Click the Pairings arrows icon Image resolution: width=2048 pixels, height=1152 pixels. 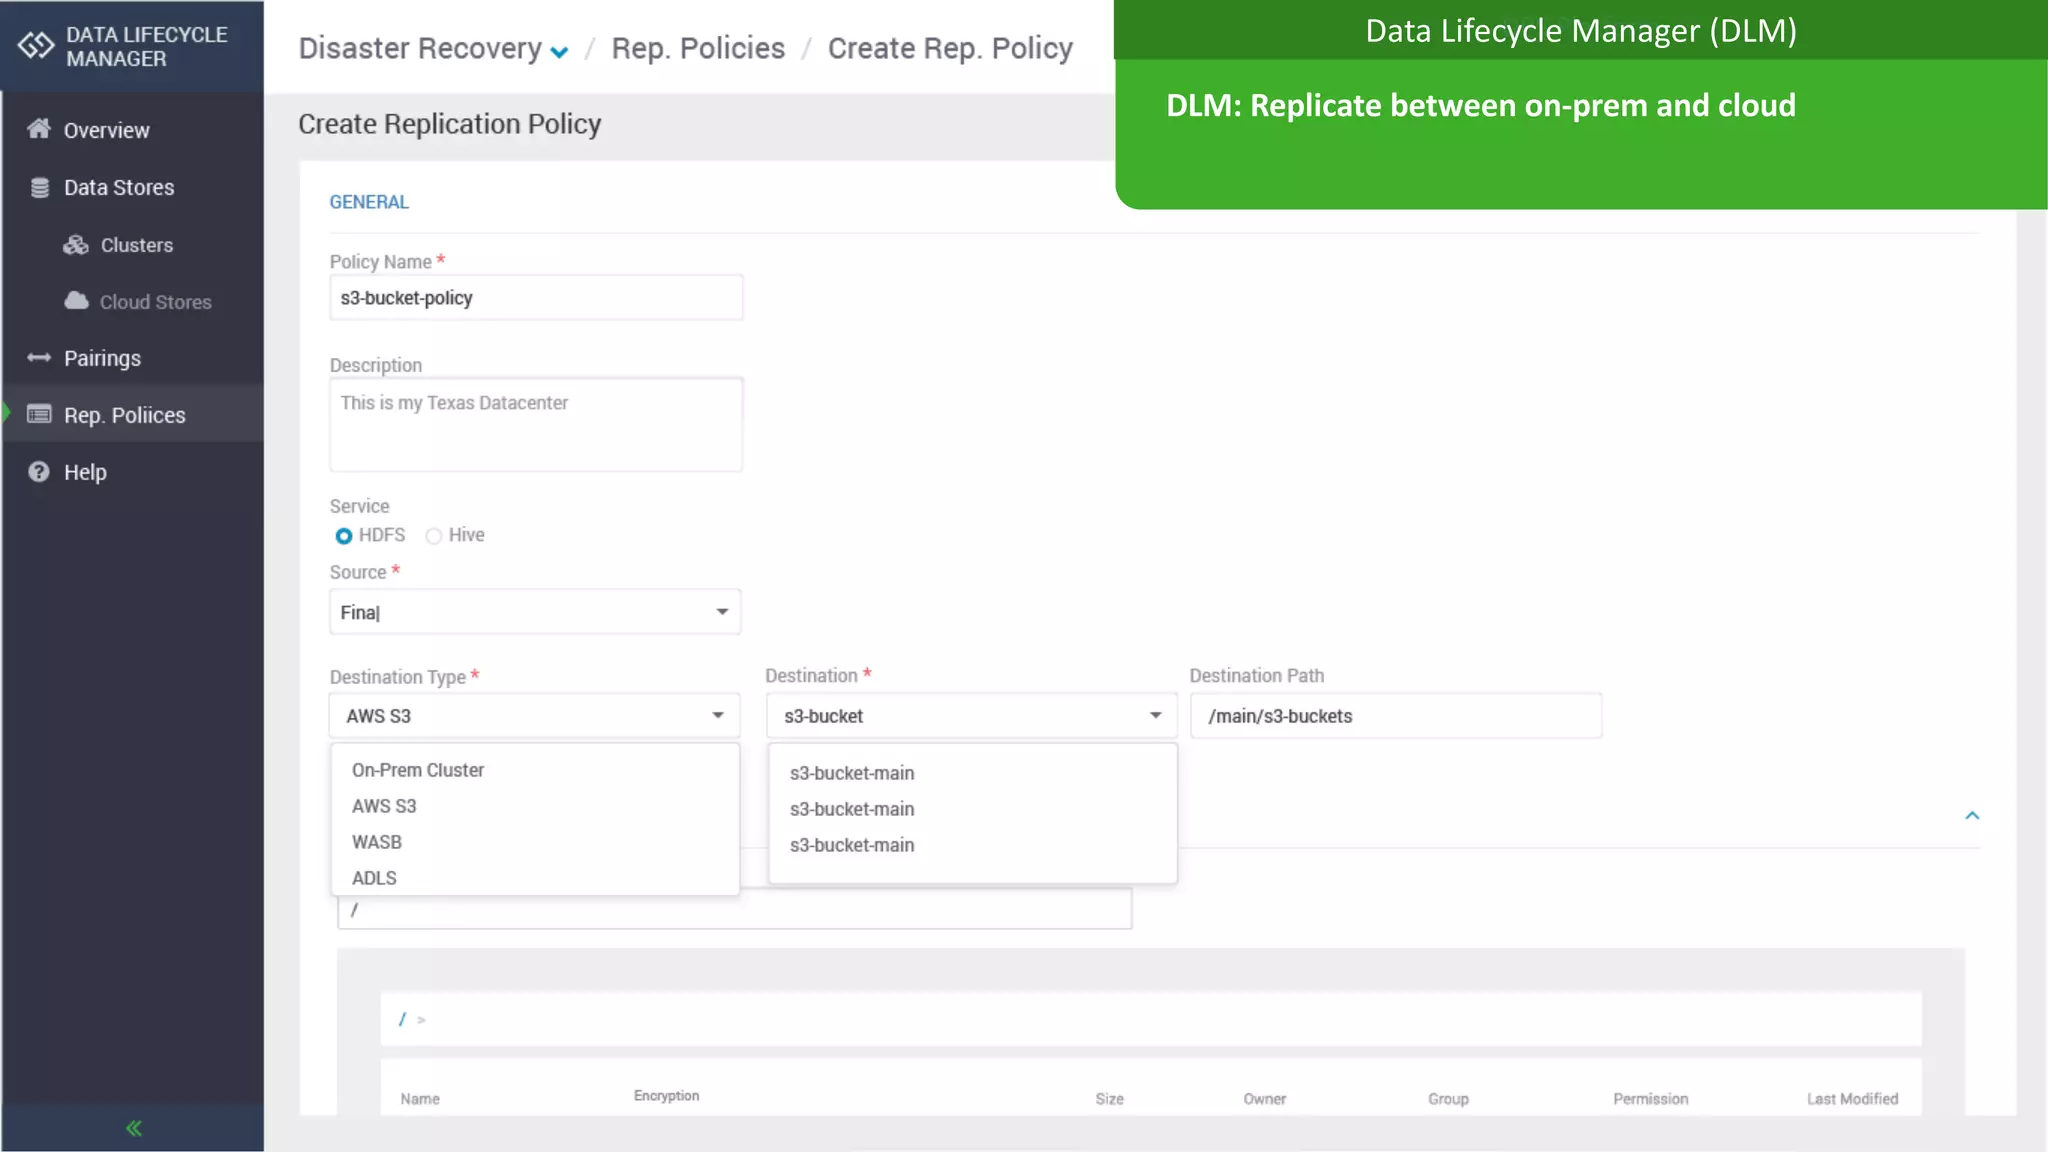39,358
